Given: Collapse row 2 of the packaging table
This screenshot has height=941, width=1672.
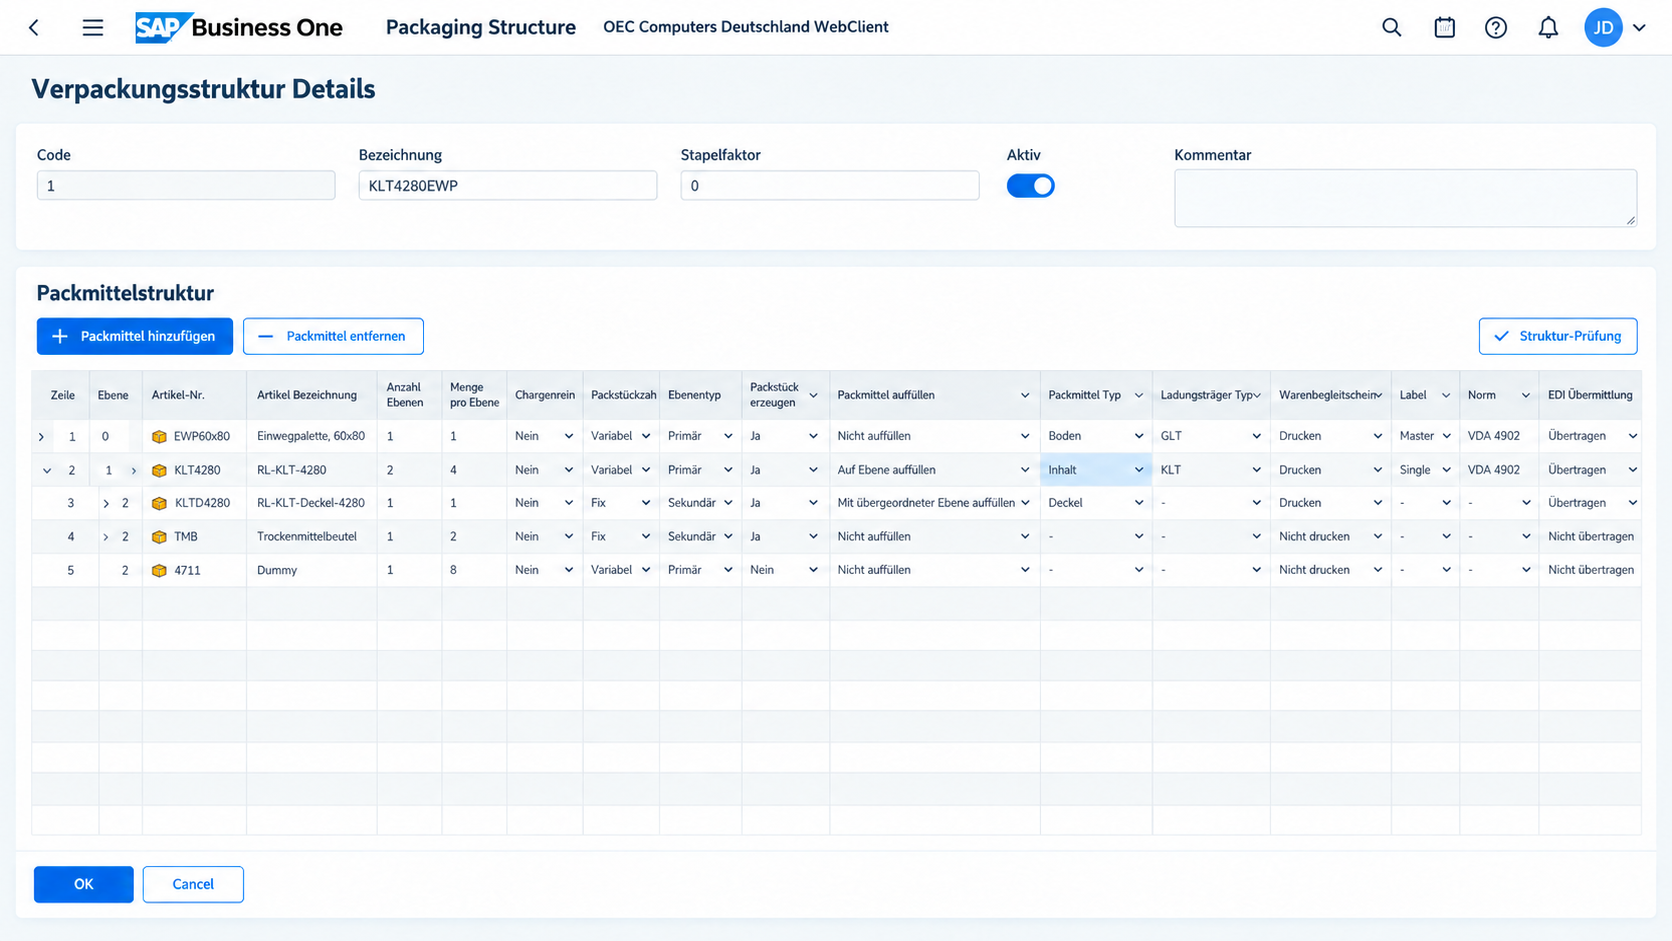Looking at the screenshot, I should pos(46,471).
